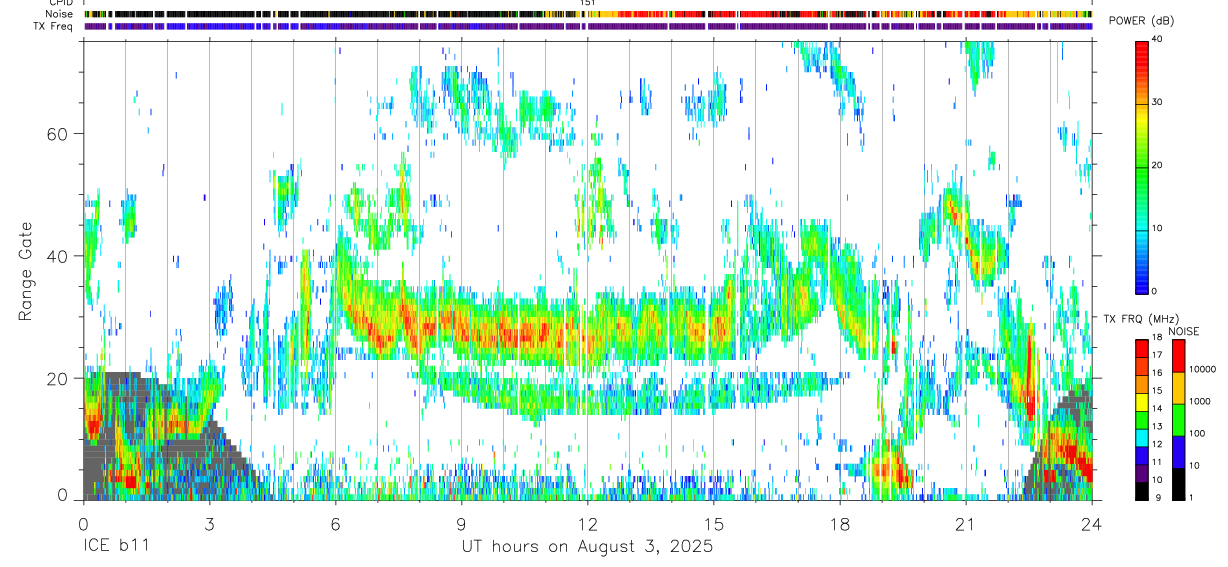Click the red 40 dB end of the power colorbar
This screenshot has width=1228, height=567.
[1143, 45]
